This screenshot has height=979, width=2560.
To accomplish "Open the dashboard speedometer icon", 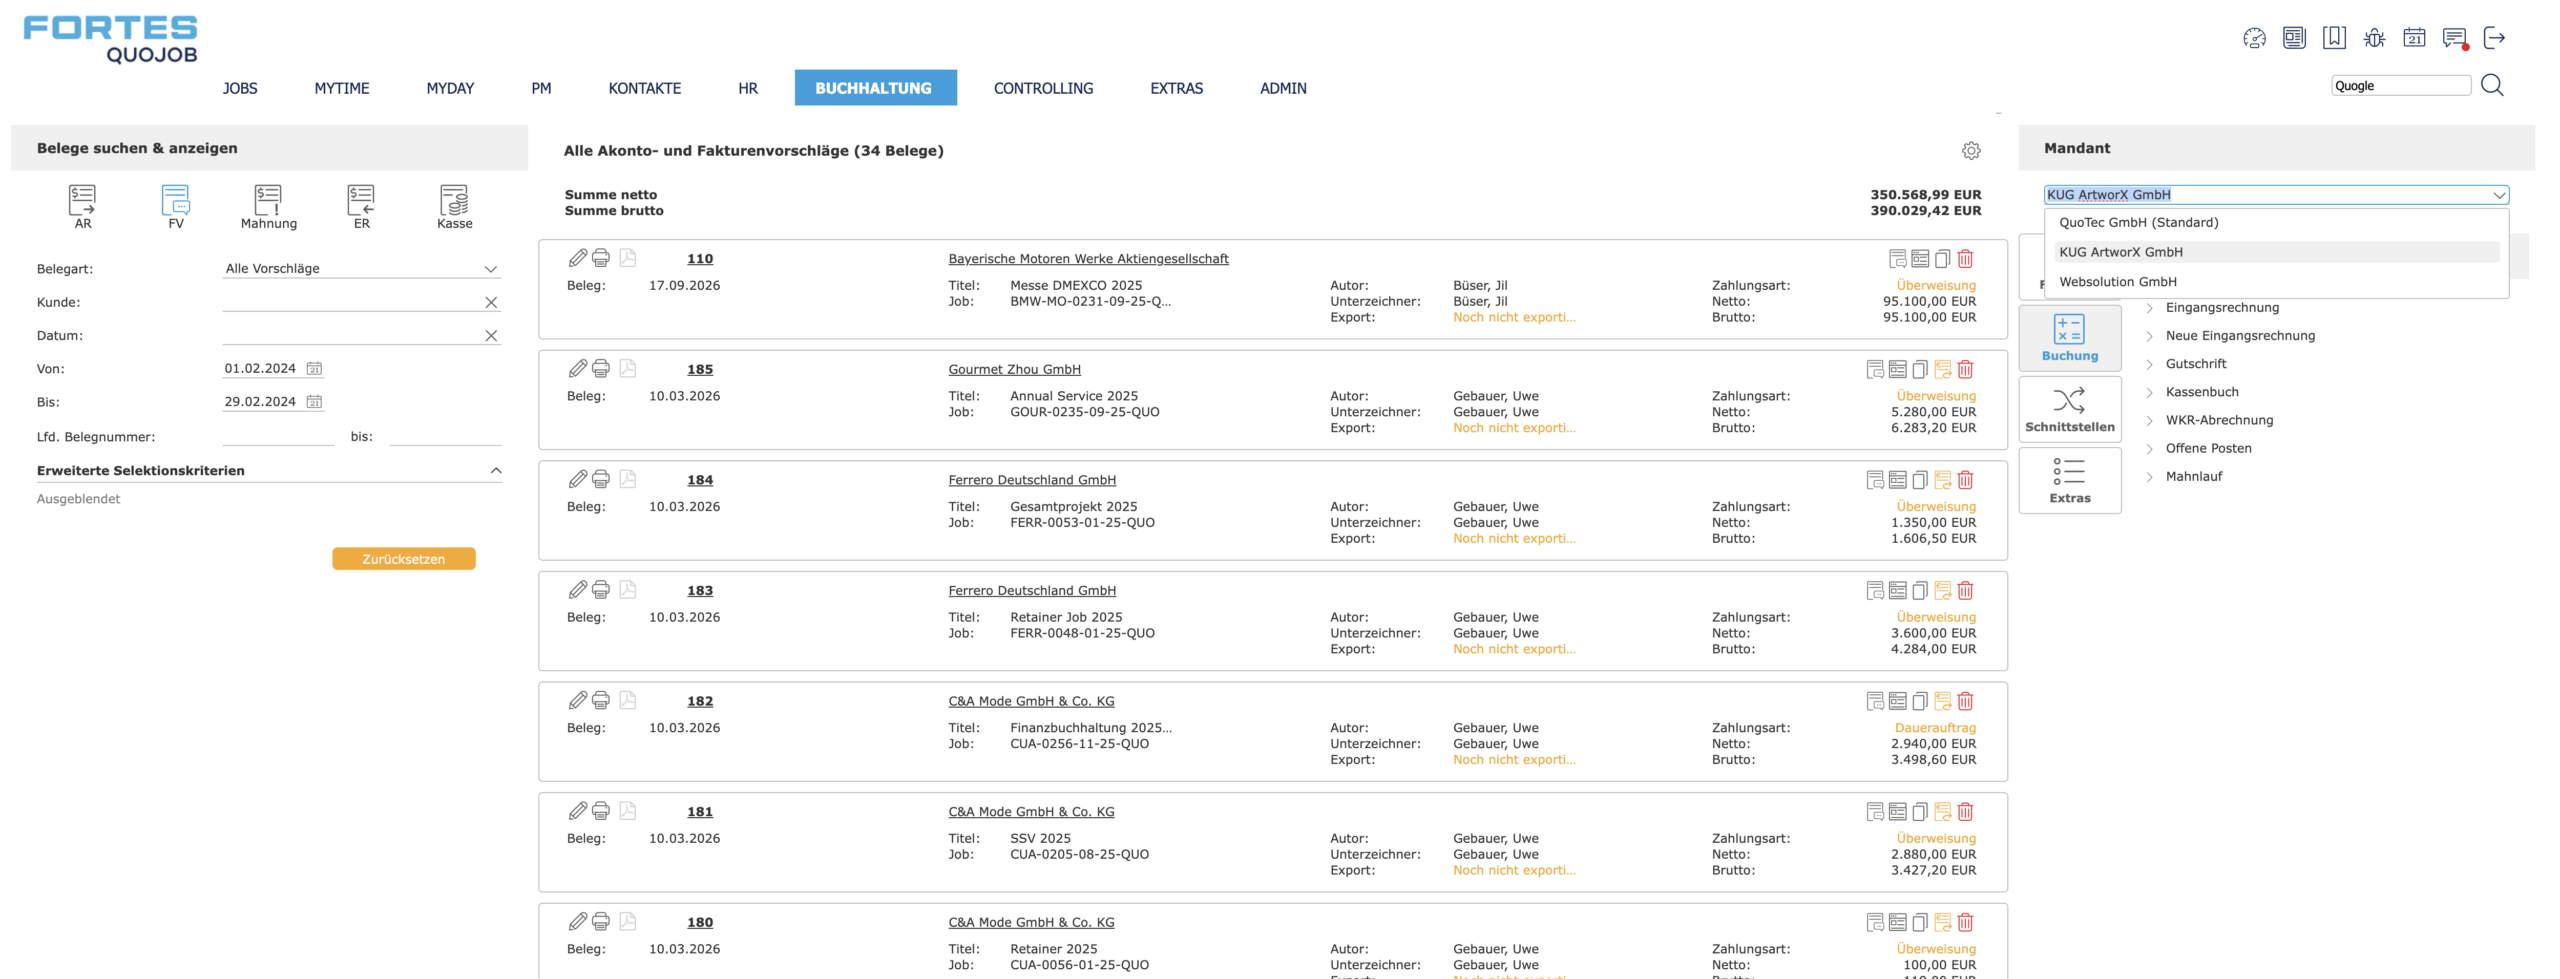I will (x=2254, y=38).
